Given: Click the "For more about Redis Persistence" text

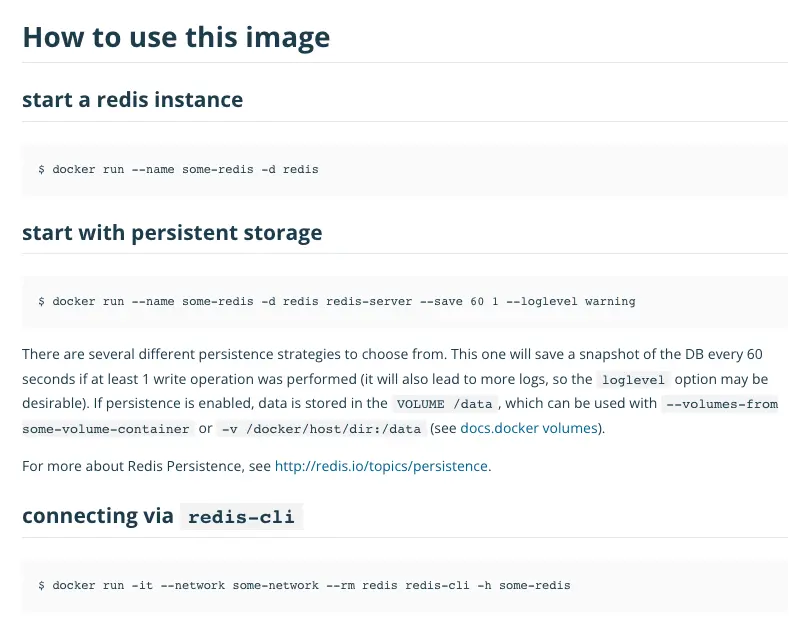Looking at the screenshot, I should coord(145,466).
